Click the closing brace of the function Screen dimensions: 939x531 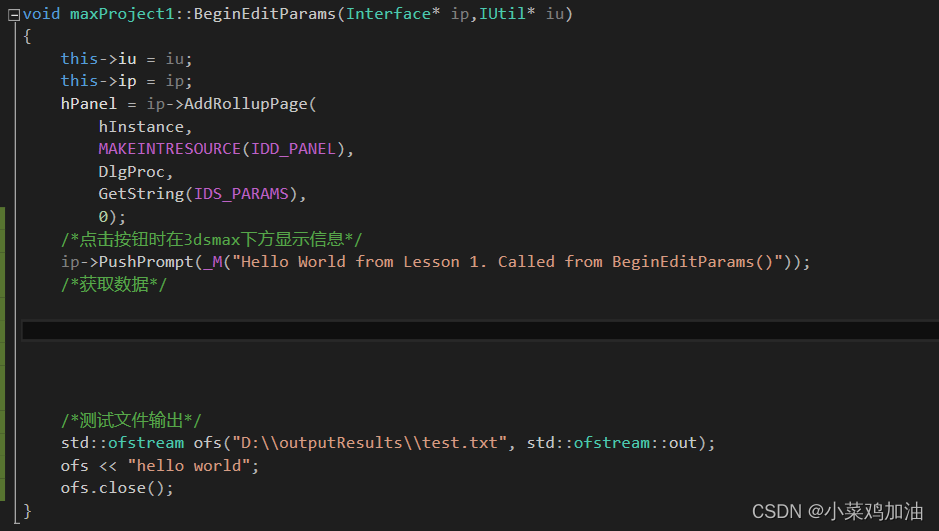click(27, 511)
